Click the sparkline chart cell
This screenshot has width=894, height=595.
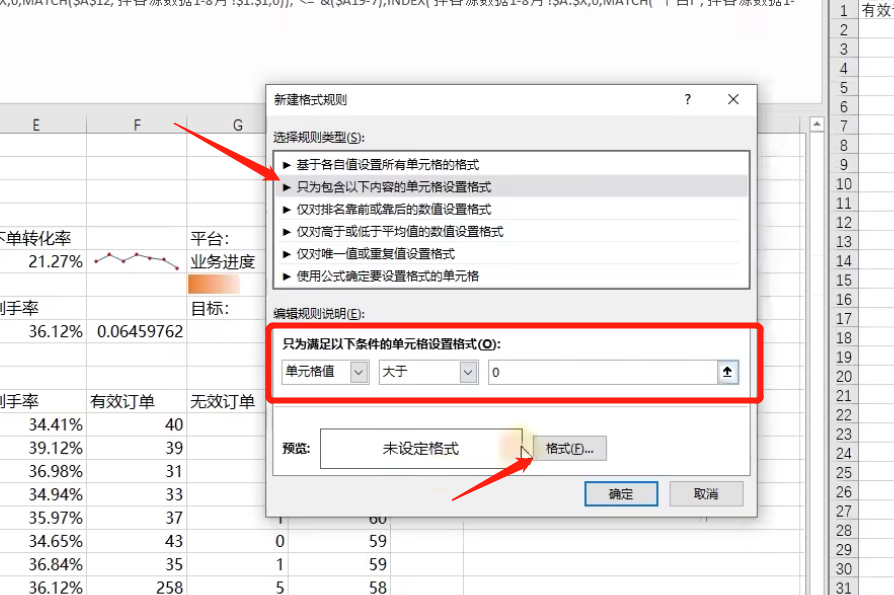coord(137,262)
